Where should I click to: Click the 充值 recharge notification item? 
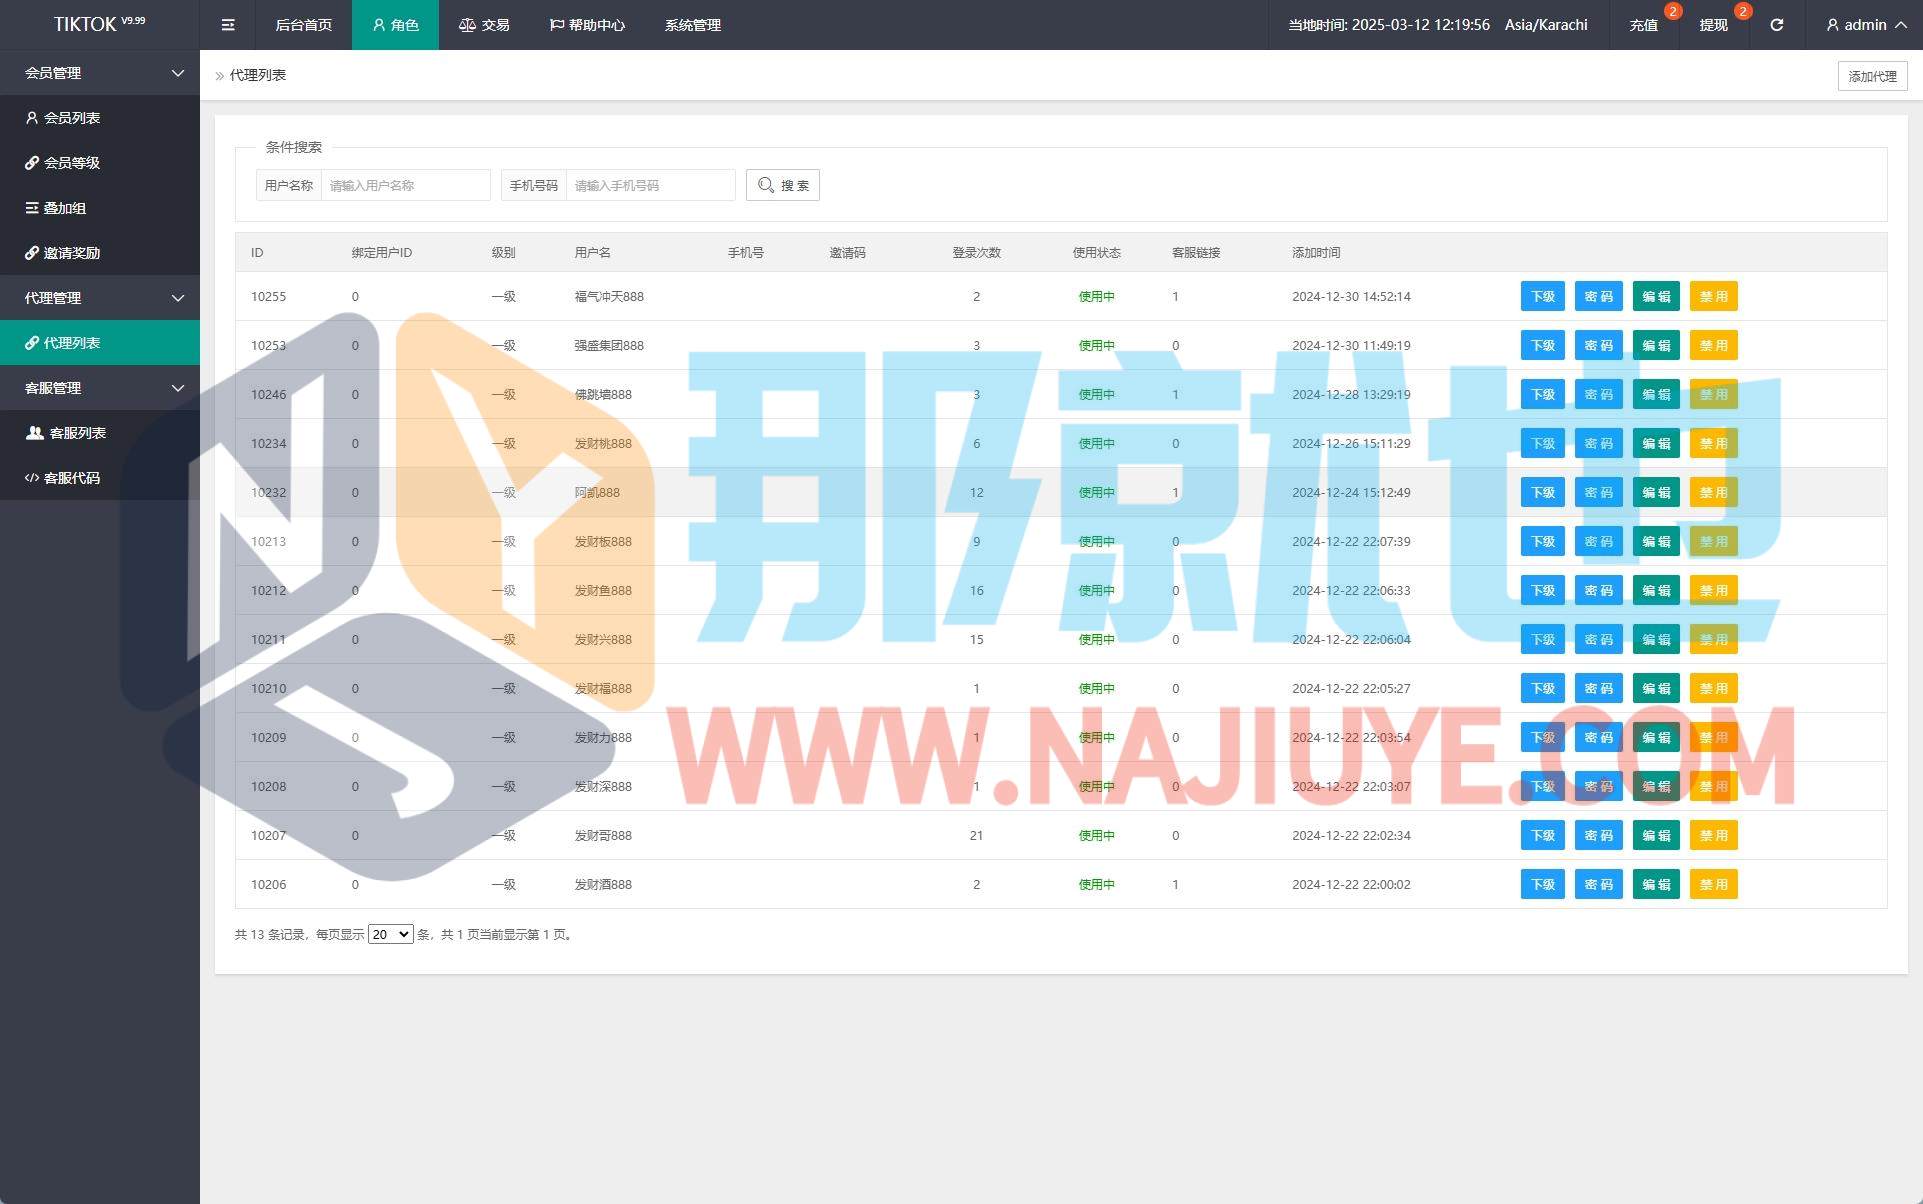(1643, 25)
